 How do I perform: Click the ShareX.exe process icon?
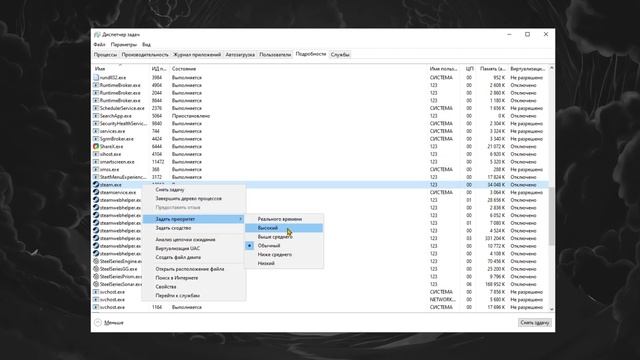(x=96, y=146)
